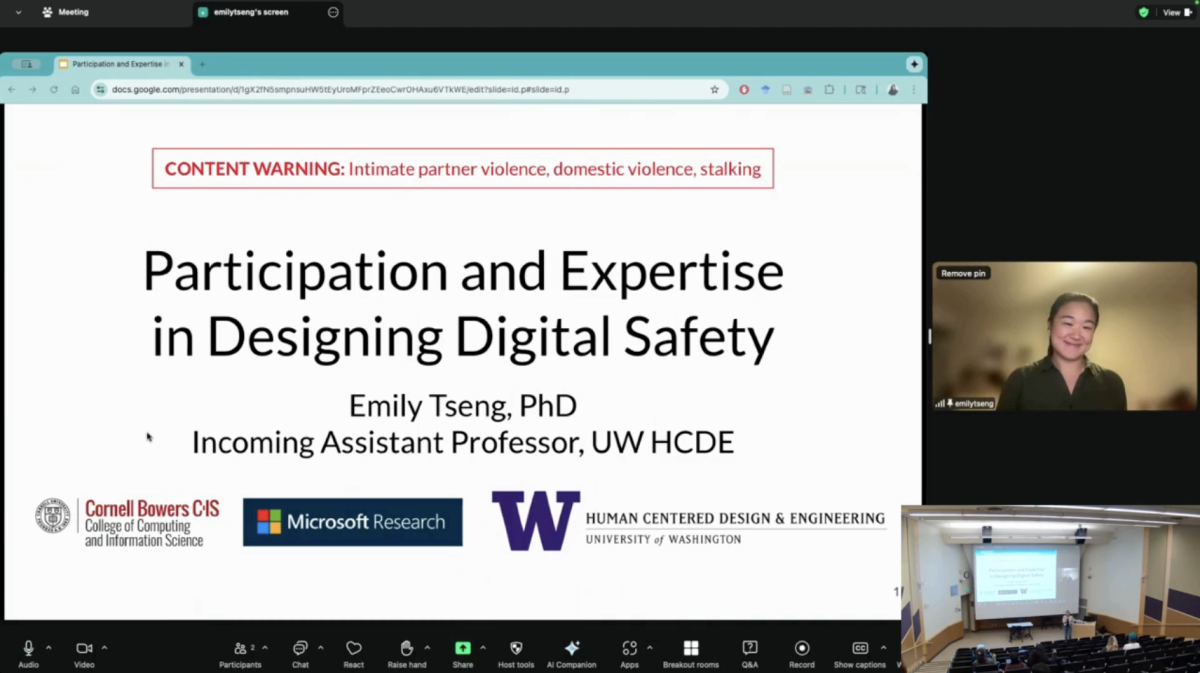Expand the Video options chevron
This screenshot has width=1200, height=673.
pos(104,647)
